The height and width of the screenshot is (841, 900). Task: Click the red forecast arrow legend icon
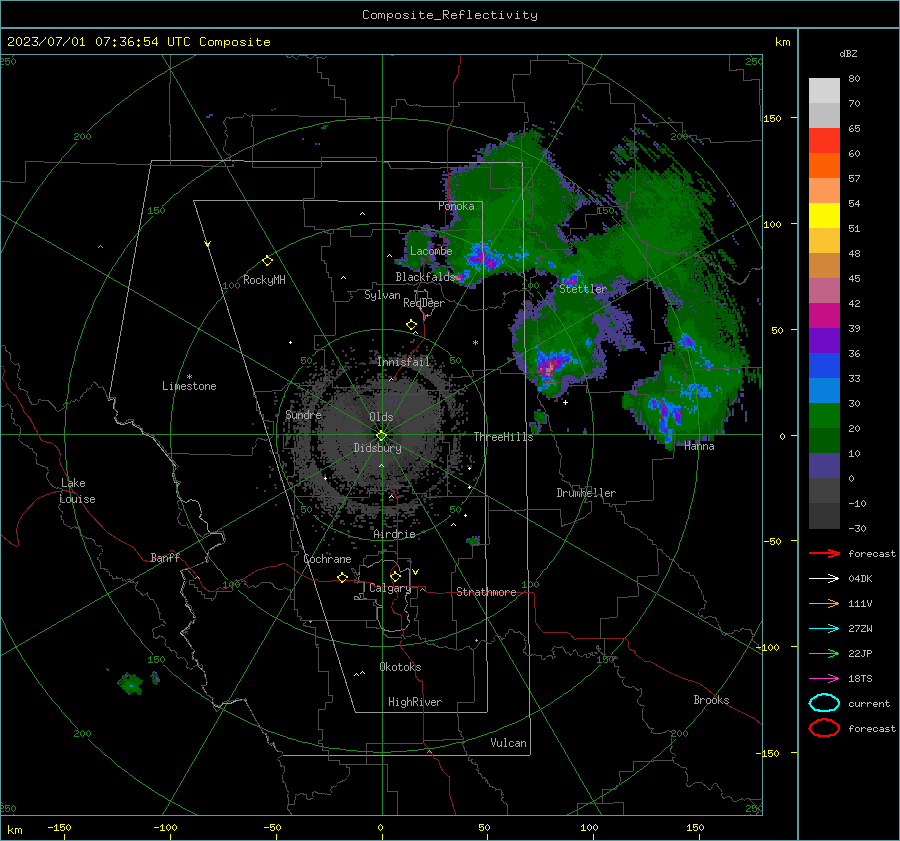coord(824,553)
